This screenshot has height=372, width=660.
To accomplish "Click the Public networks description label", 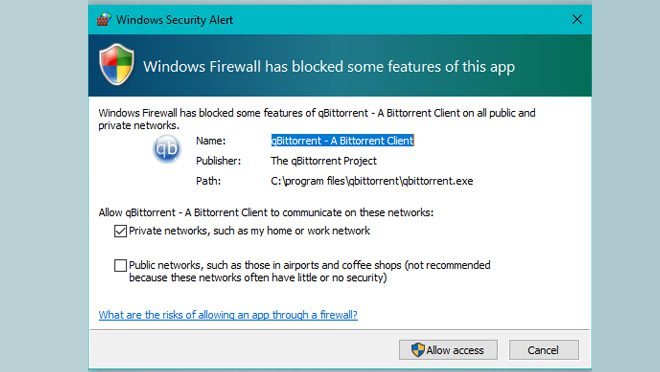I will pos(309,271).
